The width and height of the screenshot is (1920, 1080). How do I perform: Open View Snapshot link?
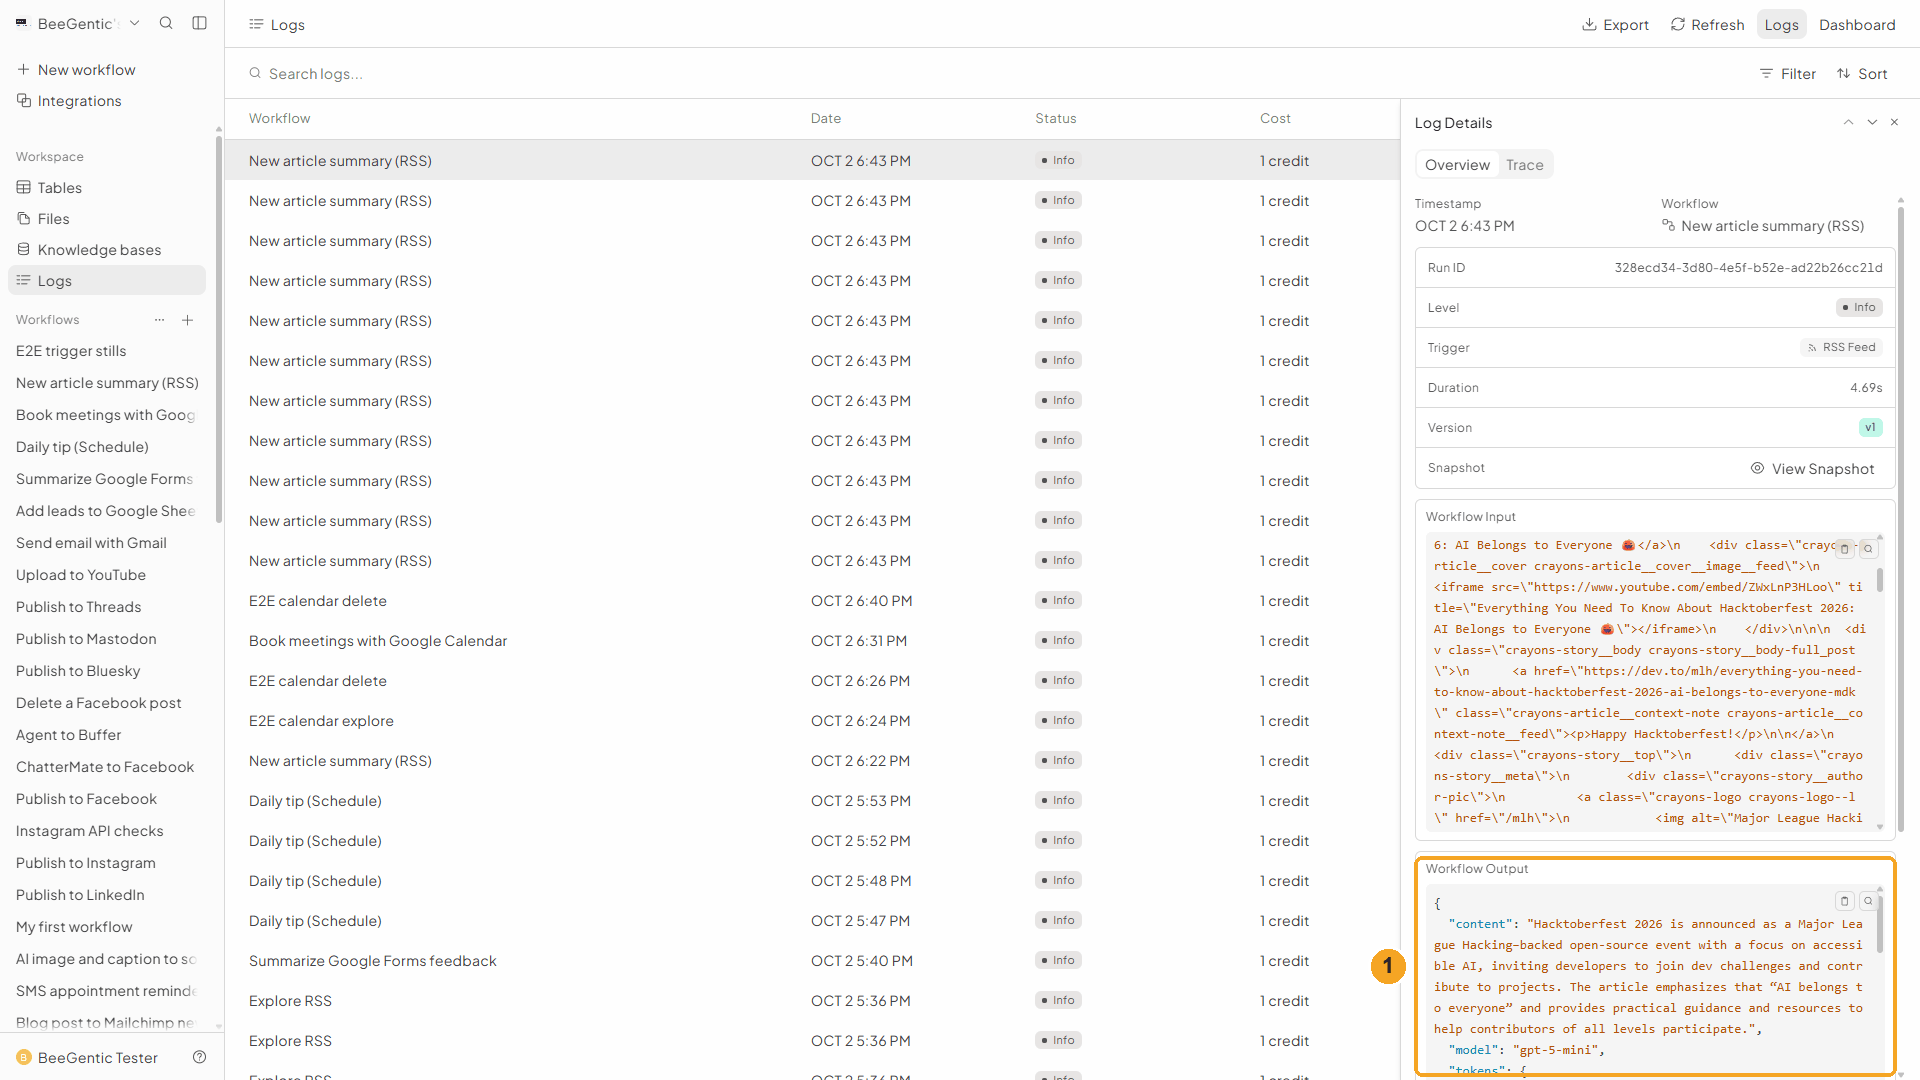1812,468
